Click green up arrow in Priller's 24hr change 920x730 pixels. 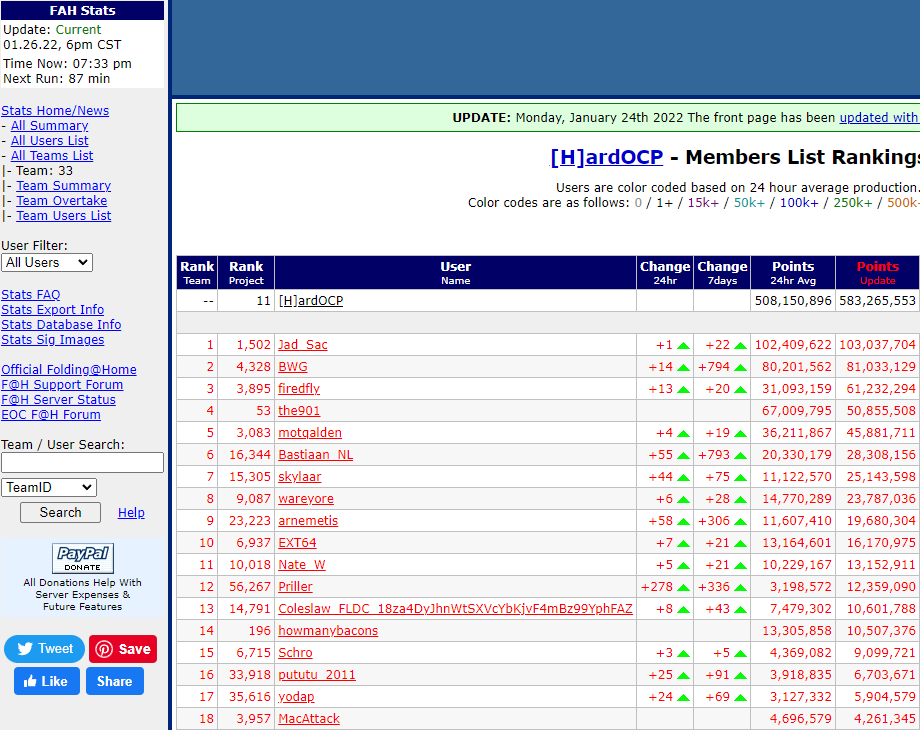684,587
